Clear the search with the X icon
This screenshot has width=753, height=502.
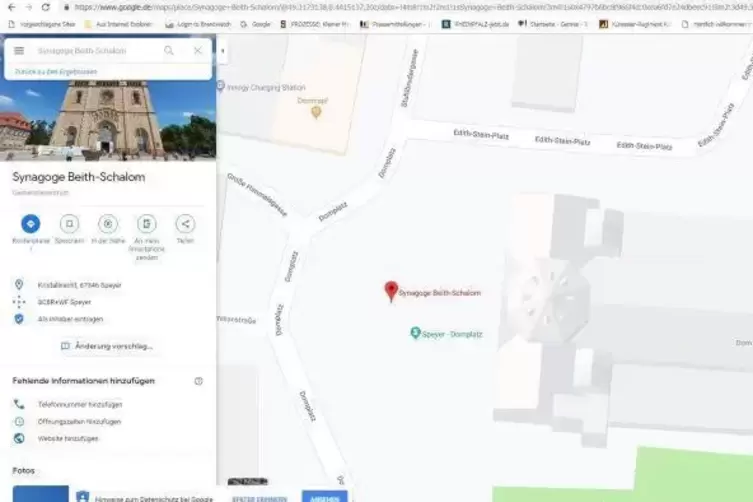197,50
